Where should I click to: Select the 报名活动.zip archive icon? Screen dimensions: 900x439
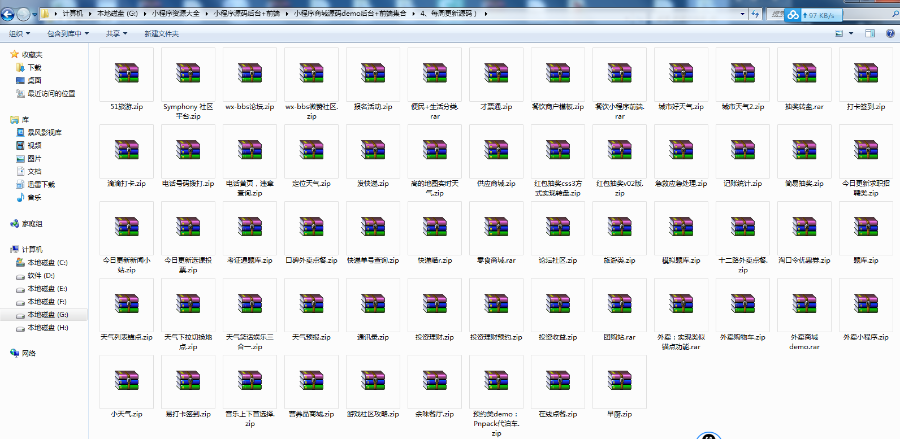click(x=373, y=73)
